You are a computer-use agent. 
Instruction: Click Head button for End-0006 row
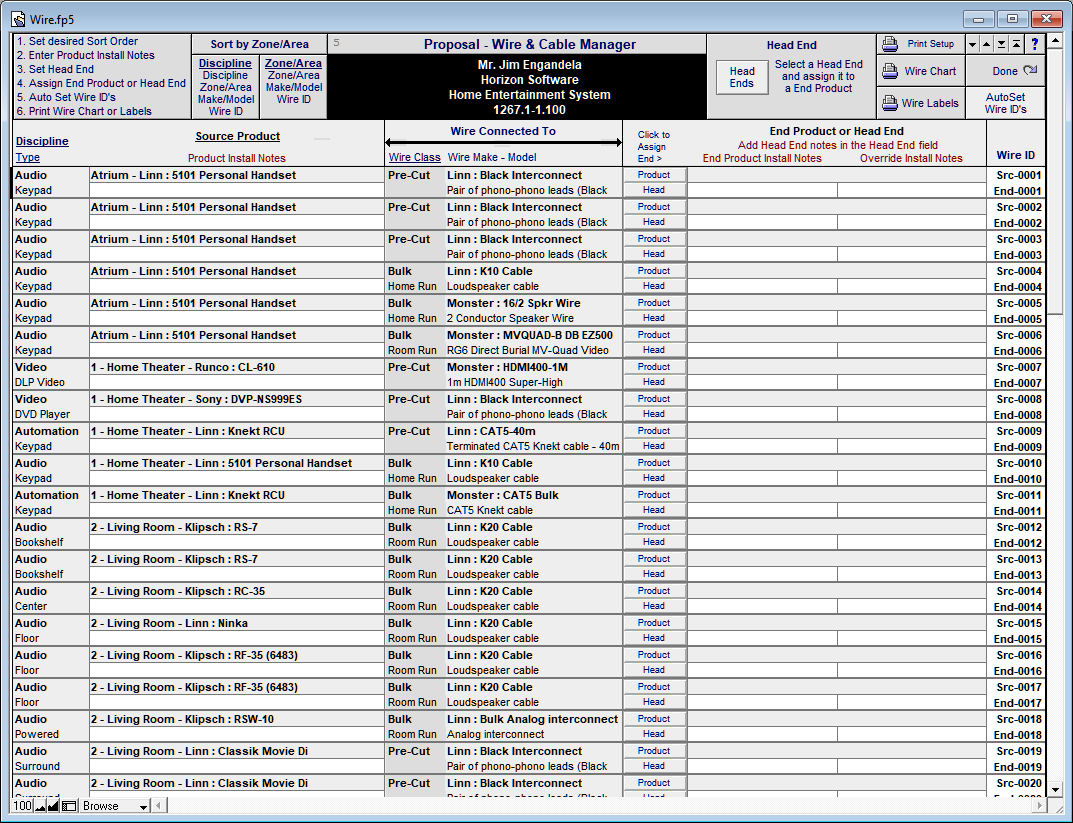(x=654, y=350)
